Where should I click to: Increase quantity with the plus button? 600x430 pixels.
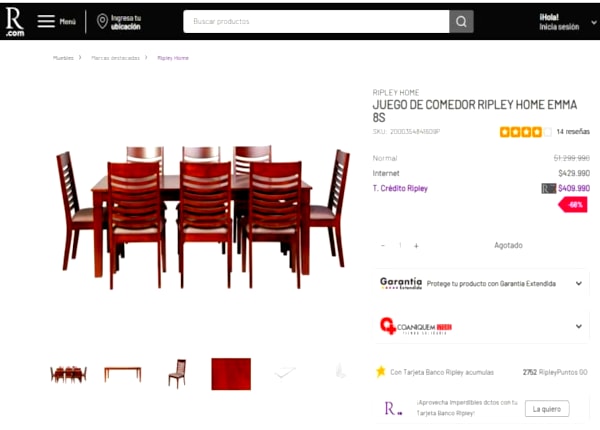(x=416, y=246)
